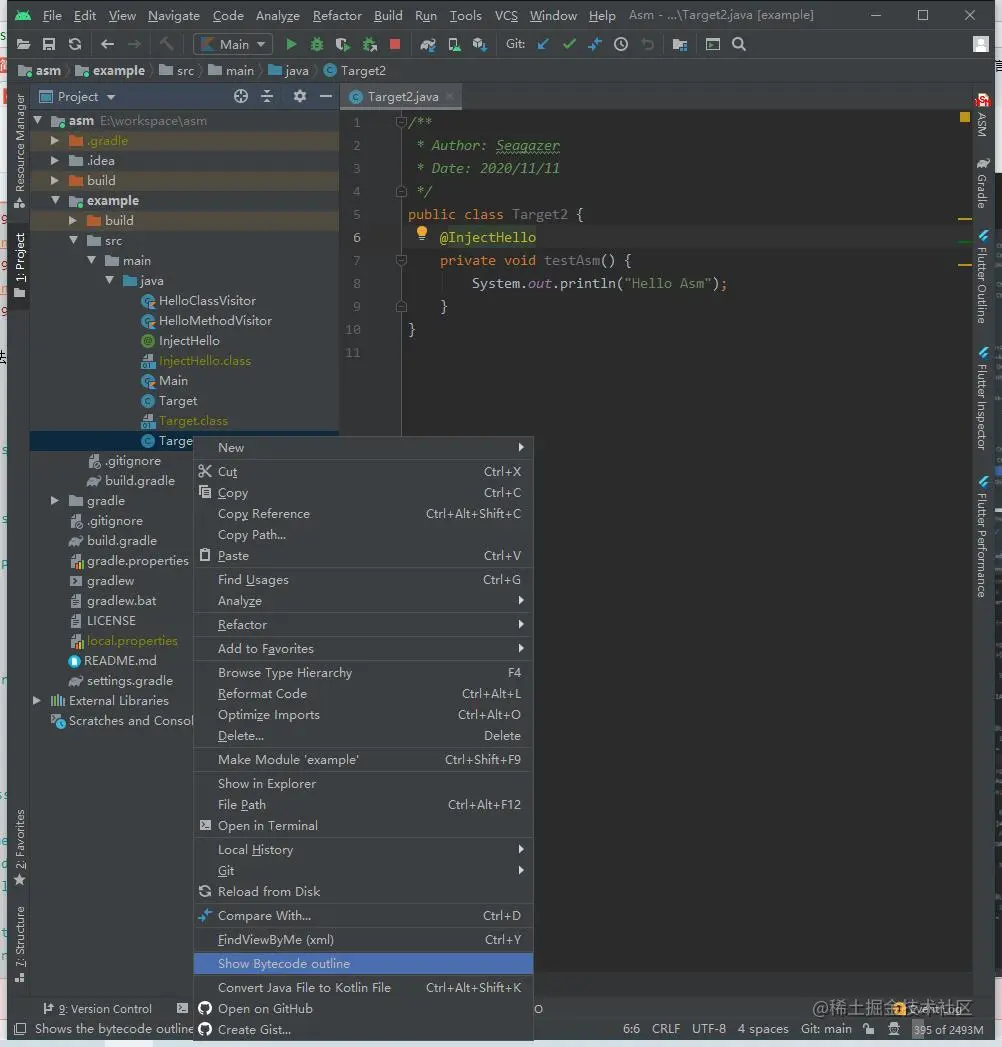Choose Copy Reference from context menu
Screen dimensions: 1002x1047
tap(363, 513)
